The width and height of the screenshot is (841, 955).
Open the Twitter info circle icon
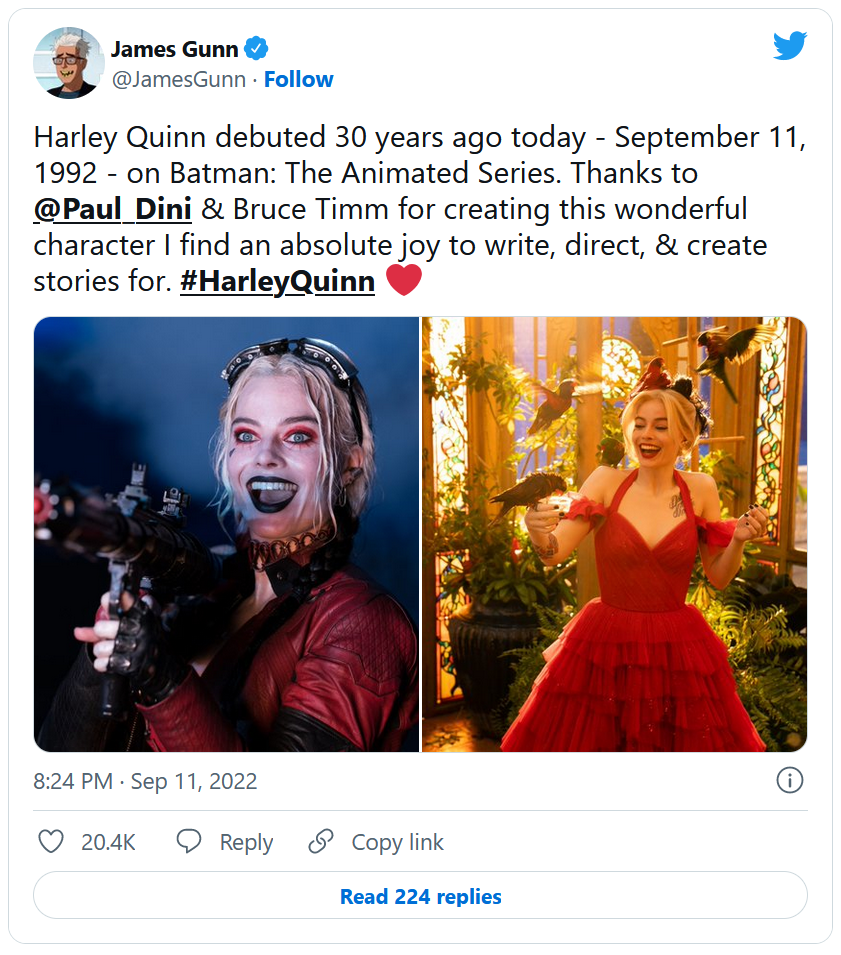pyautogui.click(x=789, y=781)
